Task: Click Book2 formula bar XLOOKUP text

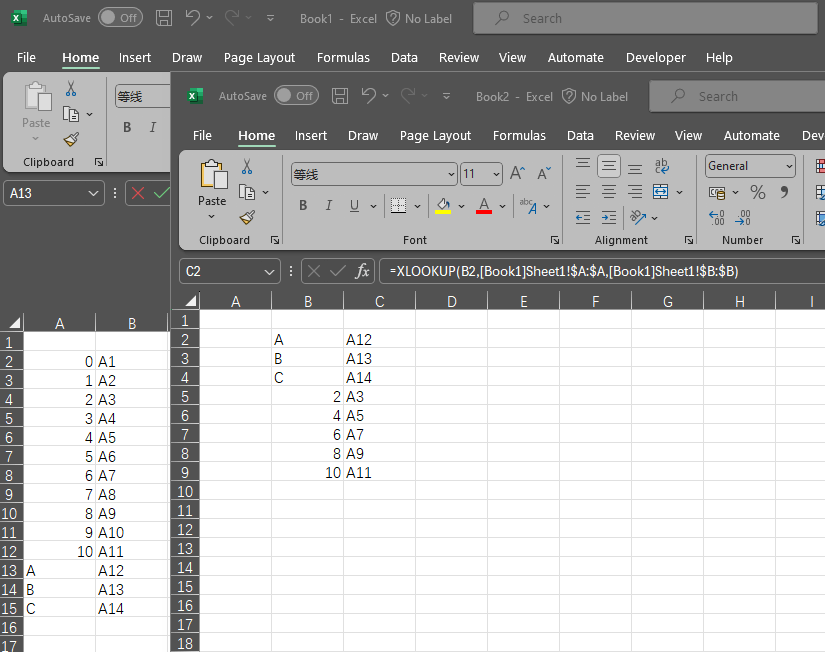Action: coord(564,272)
